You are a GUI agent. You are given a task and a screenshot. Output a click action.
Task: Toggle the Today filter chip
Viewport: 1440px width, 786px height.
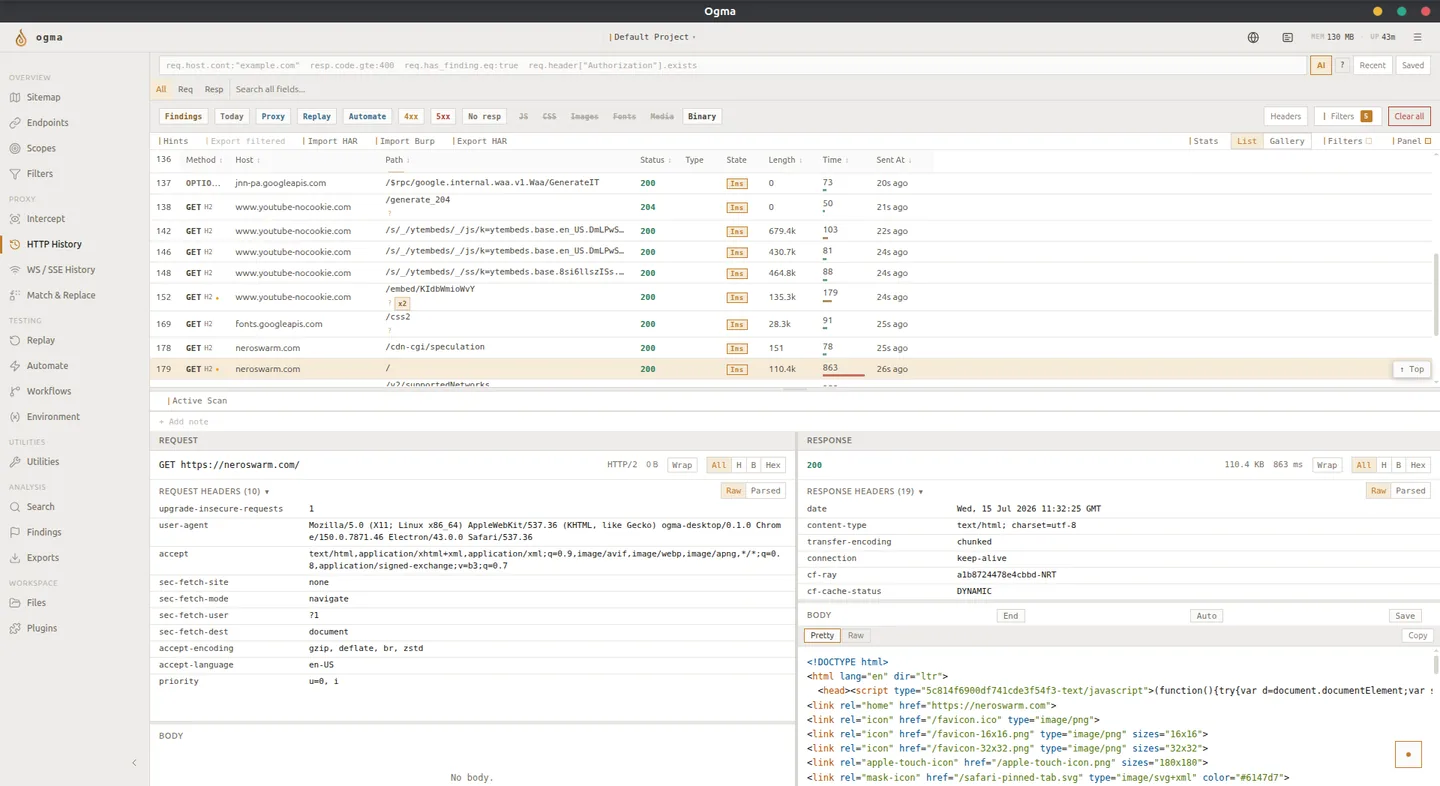coord(232,116)
